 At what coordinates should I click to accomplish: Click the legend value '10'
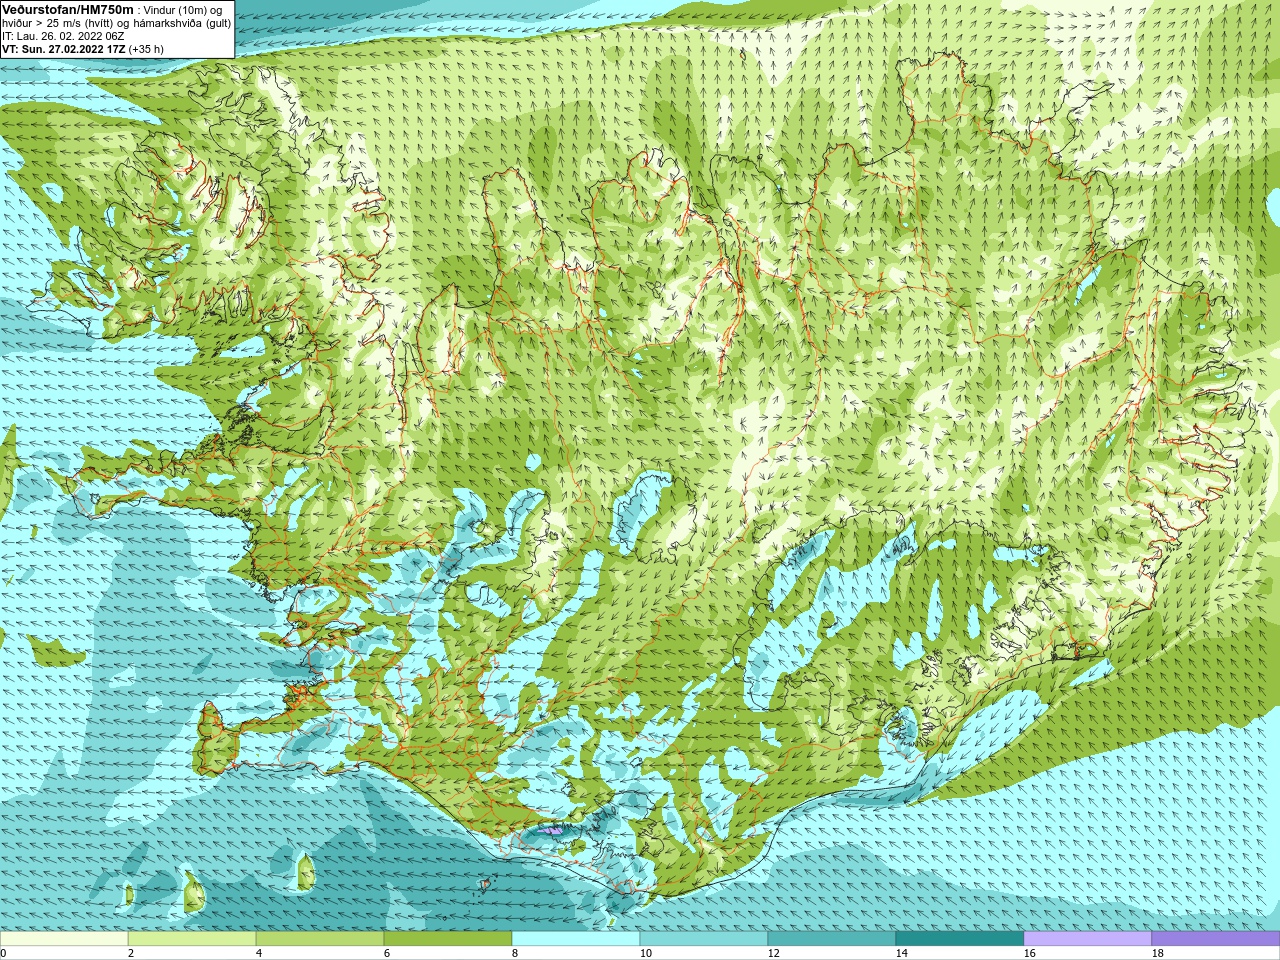[645, 953]
